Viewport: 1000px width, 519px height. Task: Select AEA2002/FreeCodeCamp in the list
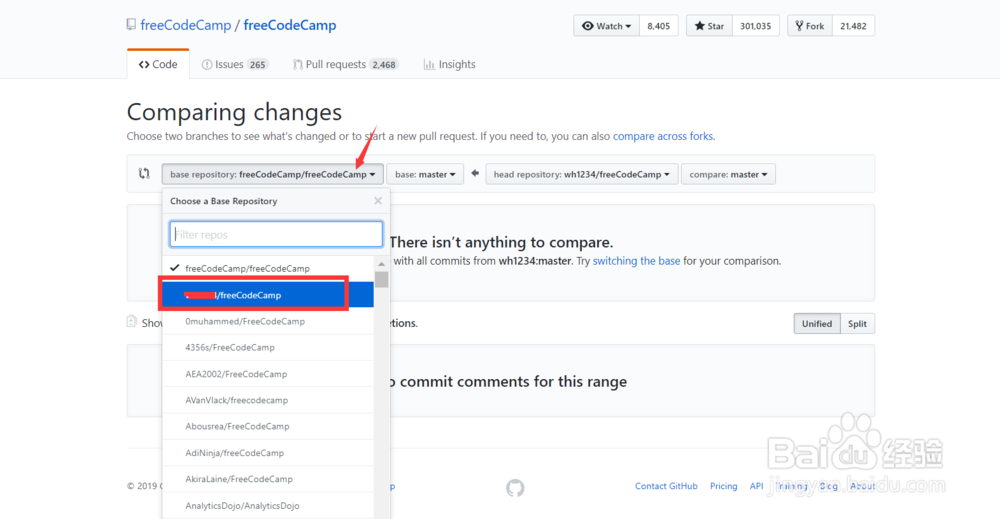(x=268, y=374)
